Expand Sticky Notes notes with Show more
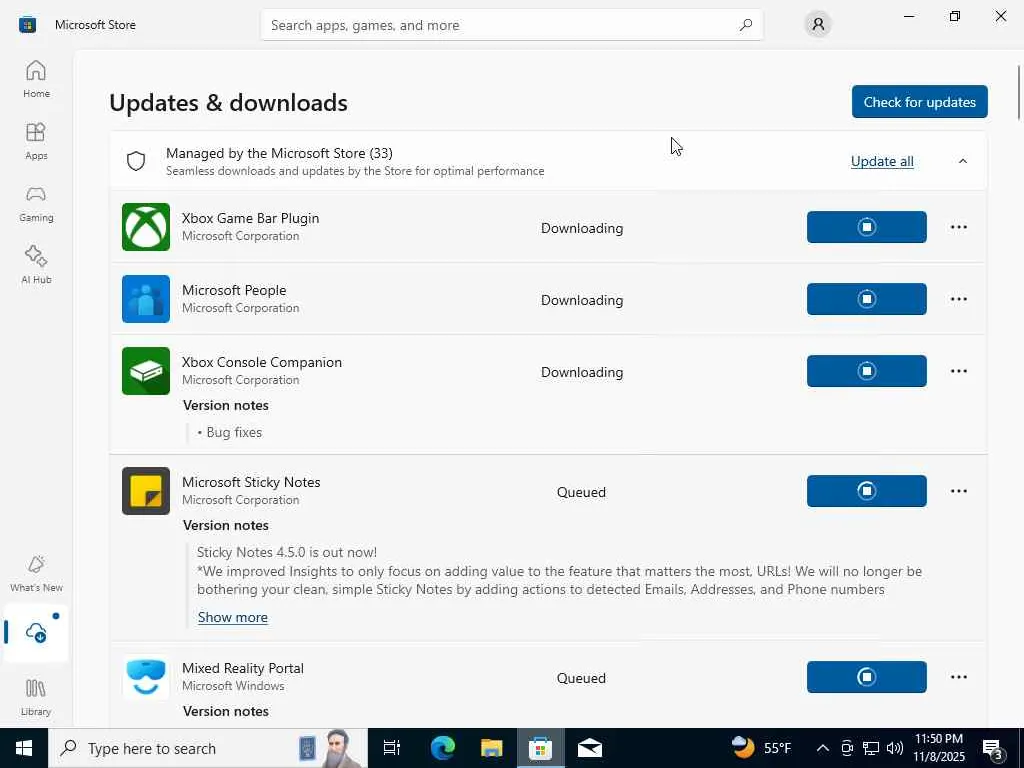 click(x=232, y=617)
